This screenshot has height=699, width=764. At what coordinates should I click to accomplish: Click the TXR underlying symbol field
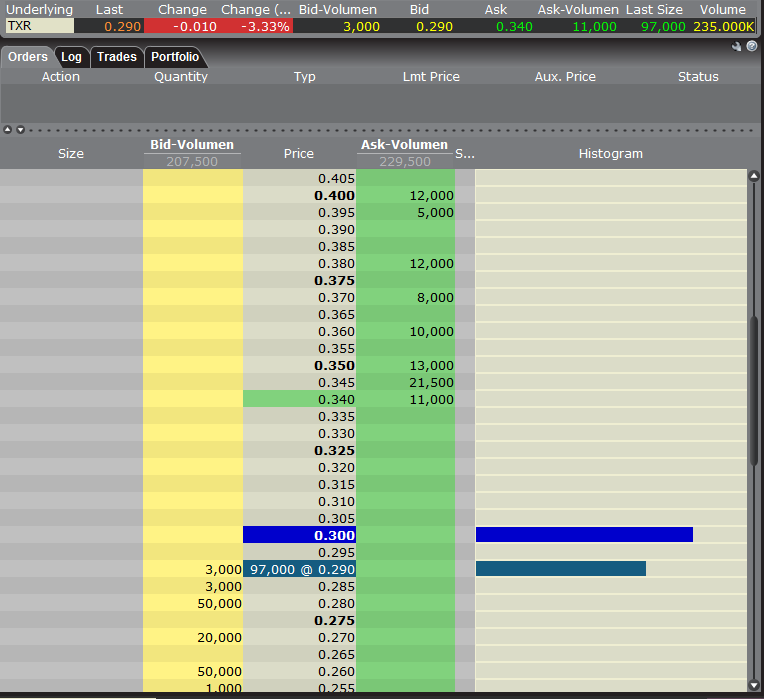click(38, 26)
